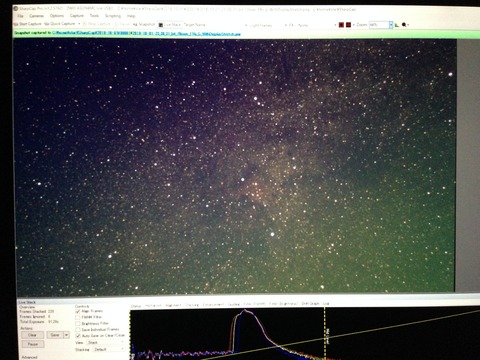This screenshot has height=360, width=480.
Task: Click the Quick Capture toolbar button
Action: [x=60, y=24]
